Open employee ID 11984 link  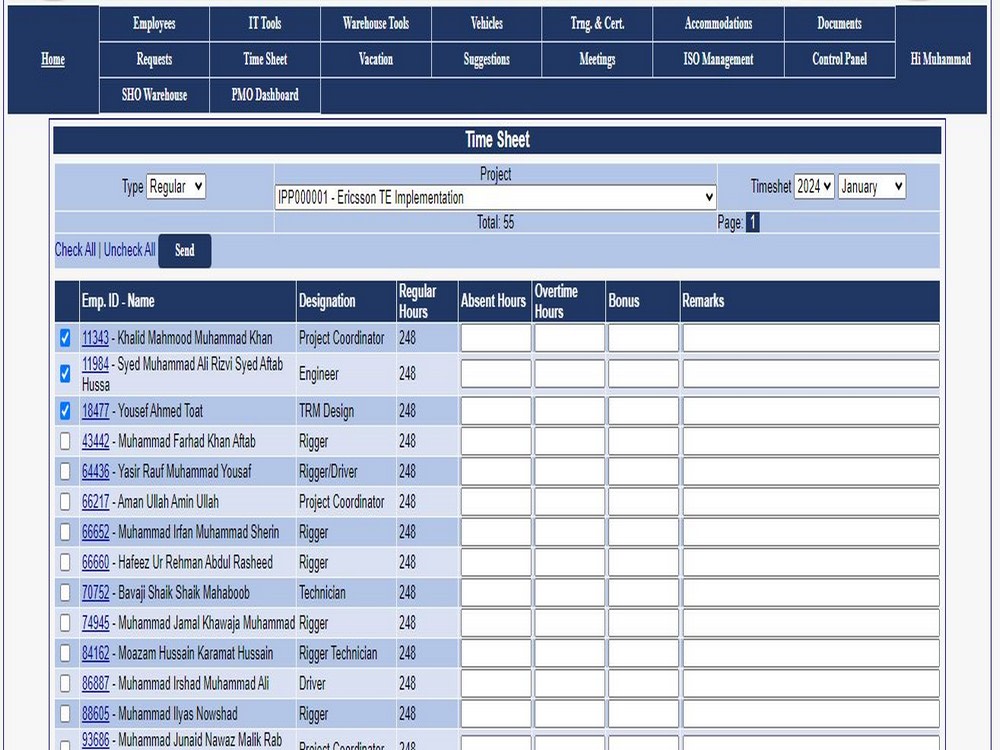tap(96, 364)
